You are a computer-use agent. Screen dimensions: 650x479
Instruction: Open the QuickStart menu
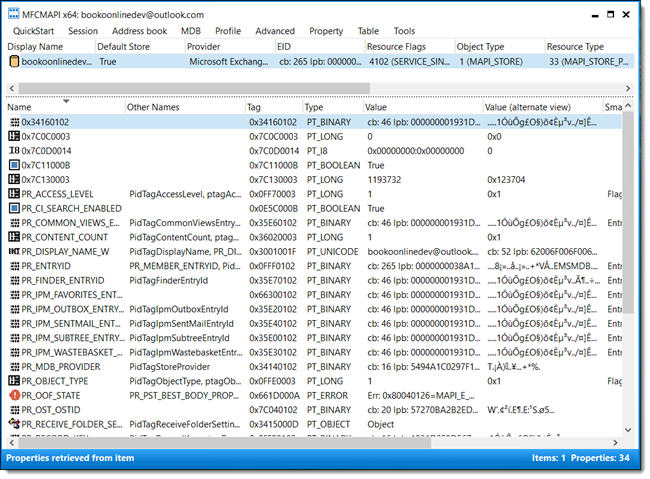(33, 31)
